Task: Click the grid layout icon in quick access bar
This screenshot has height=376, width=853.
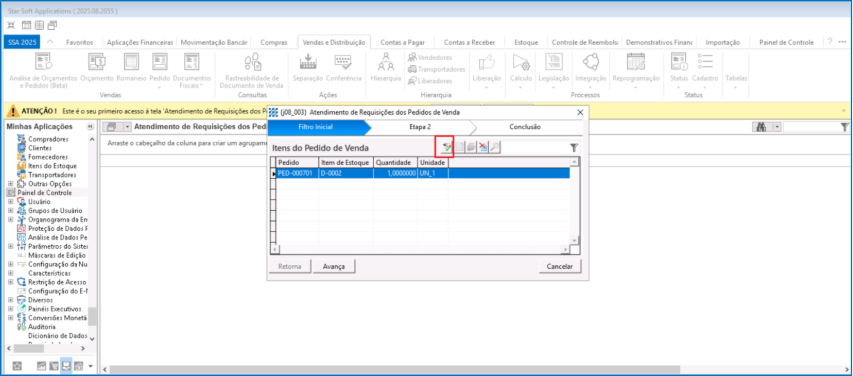Action: pyautogui.click(x=39, y=25)
